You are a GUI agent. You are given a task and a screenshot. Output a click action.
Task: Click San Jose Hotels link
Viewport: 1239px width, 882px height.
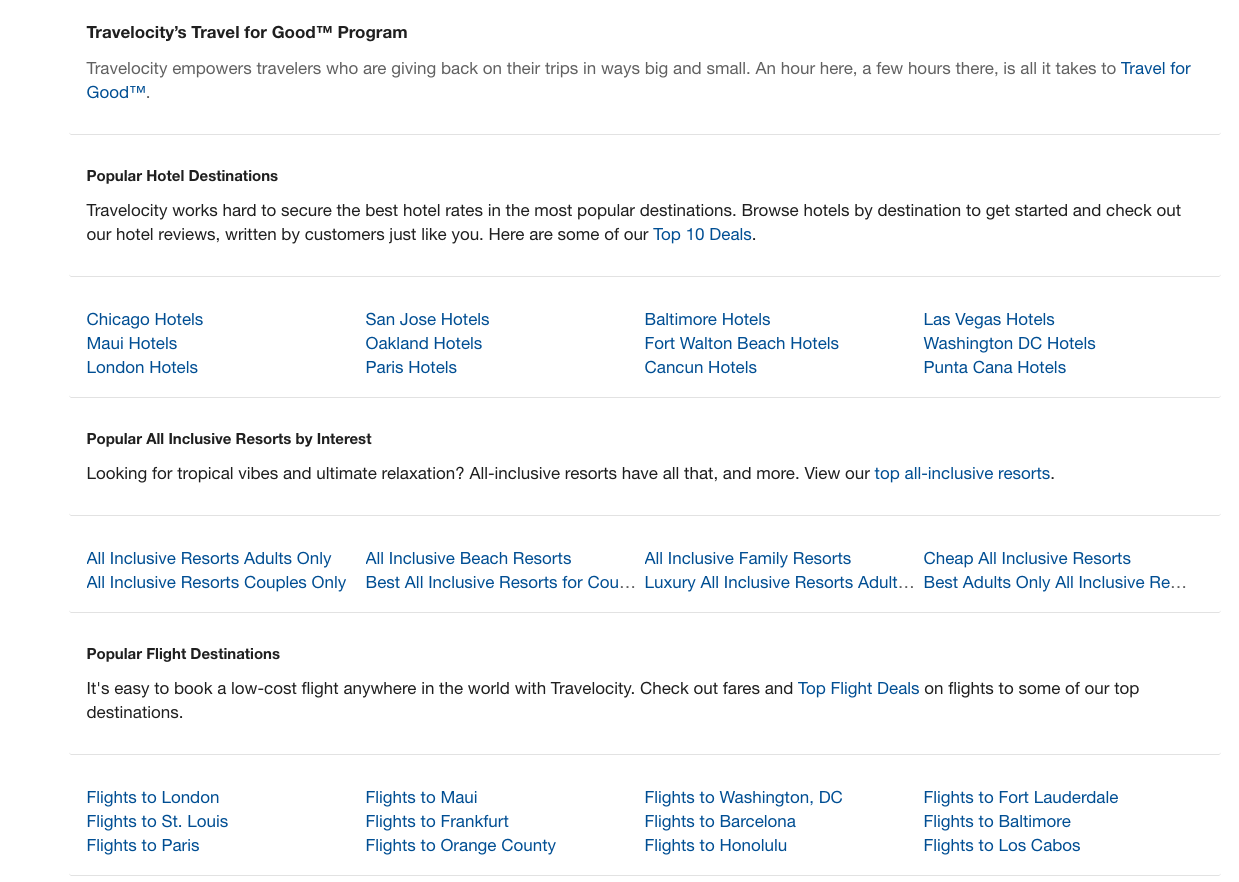(427, 319)
